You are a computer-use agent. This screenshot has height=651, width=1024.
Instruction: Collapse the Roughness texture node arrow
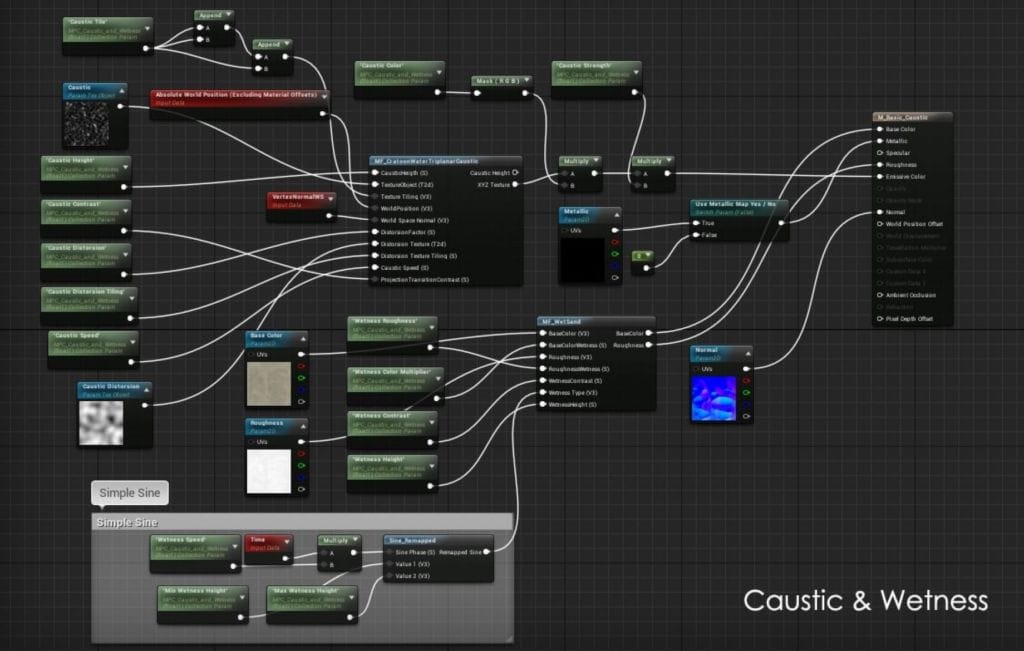pyautogui.click(x=303, y=426)
